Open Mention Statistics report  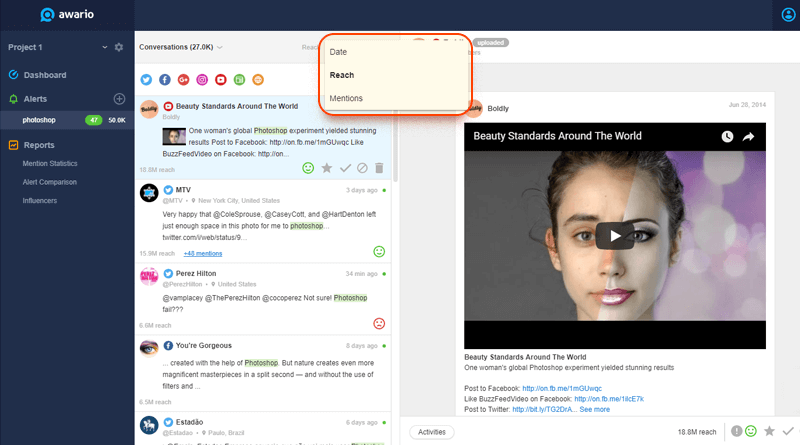pyautogui.click(x=50, y=163)
